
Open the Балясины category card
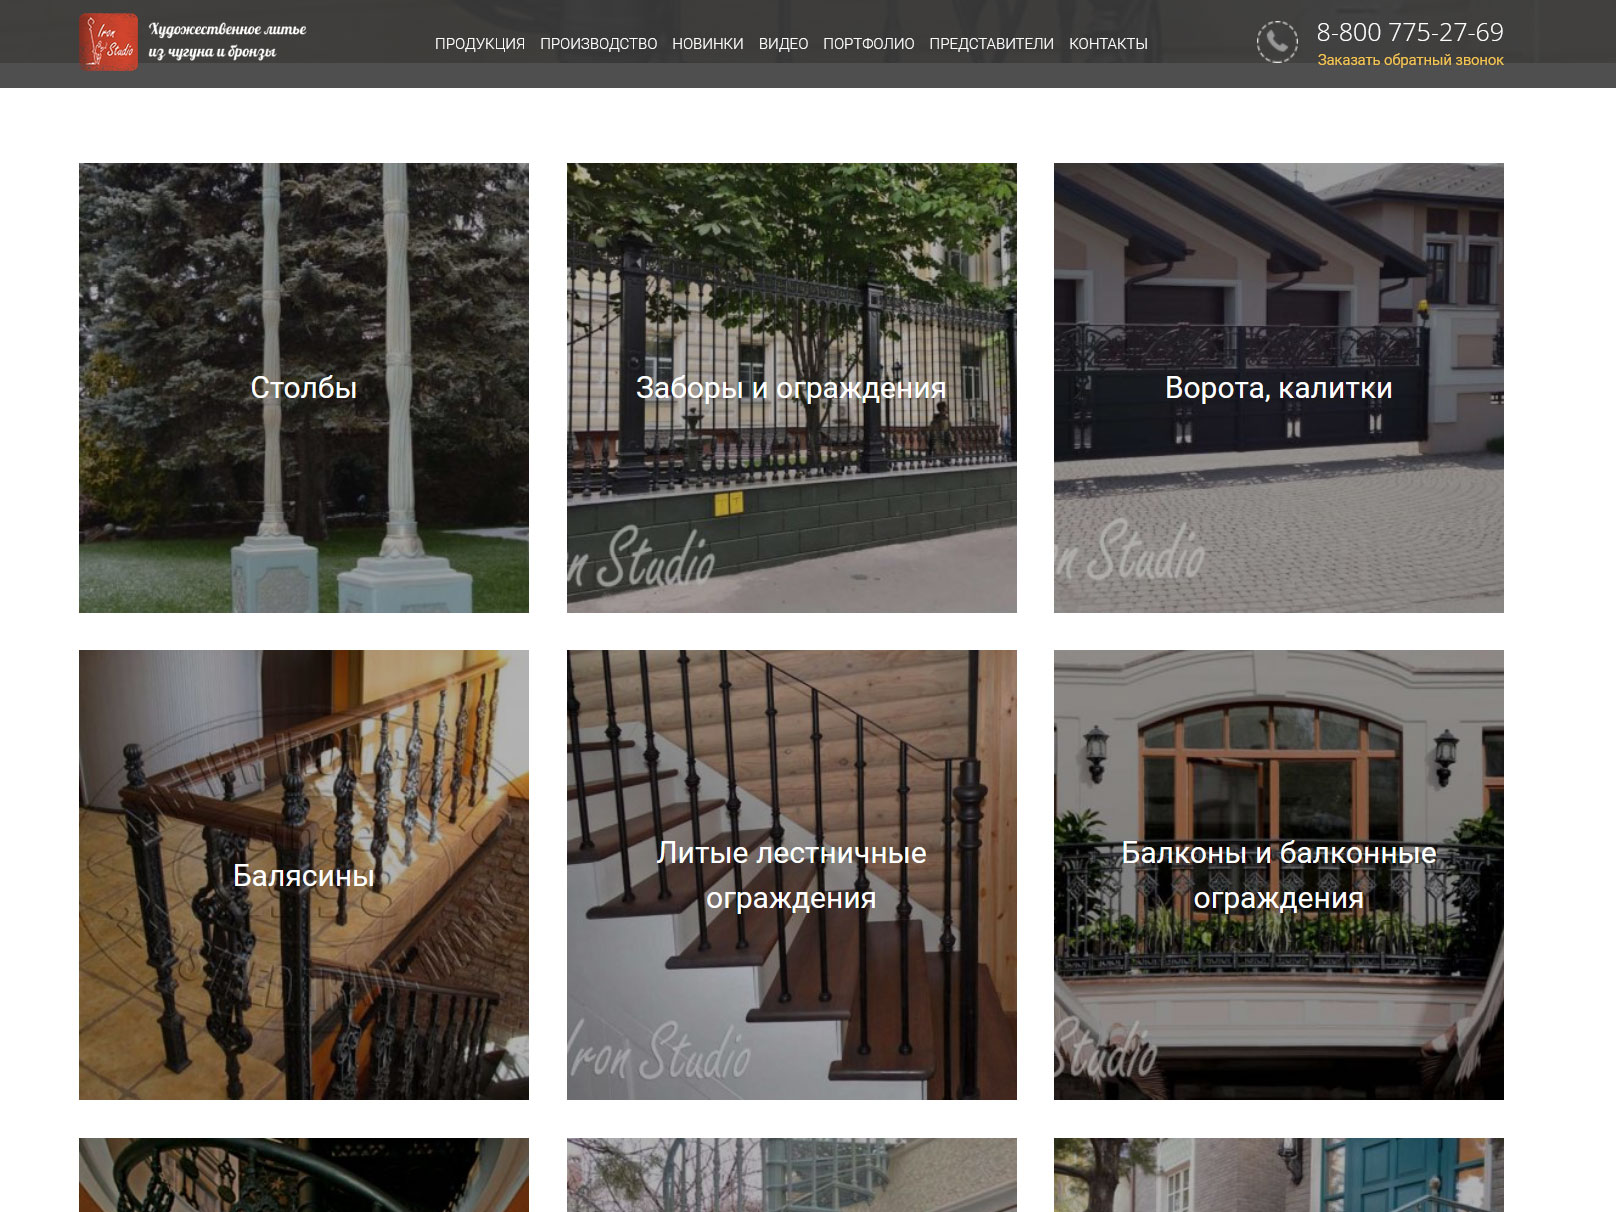click(304, 875)
